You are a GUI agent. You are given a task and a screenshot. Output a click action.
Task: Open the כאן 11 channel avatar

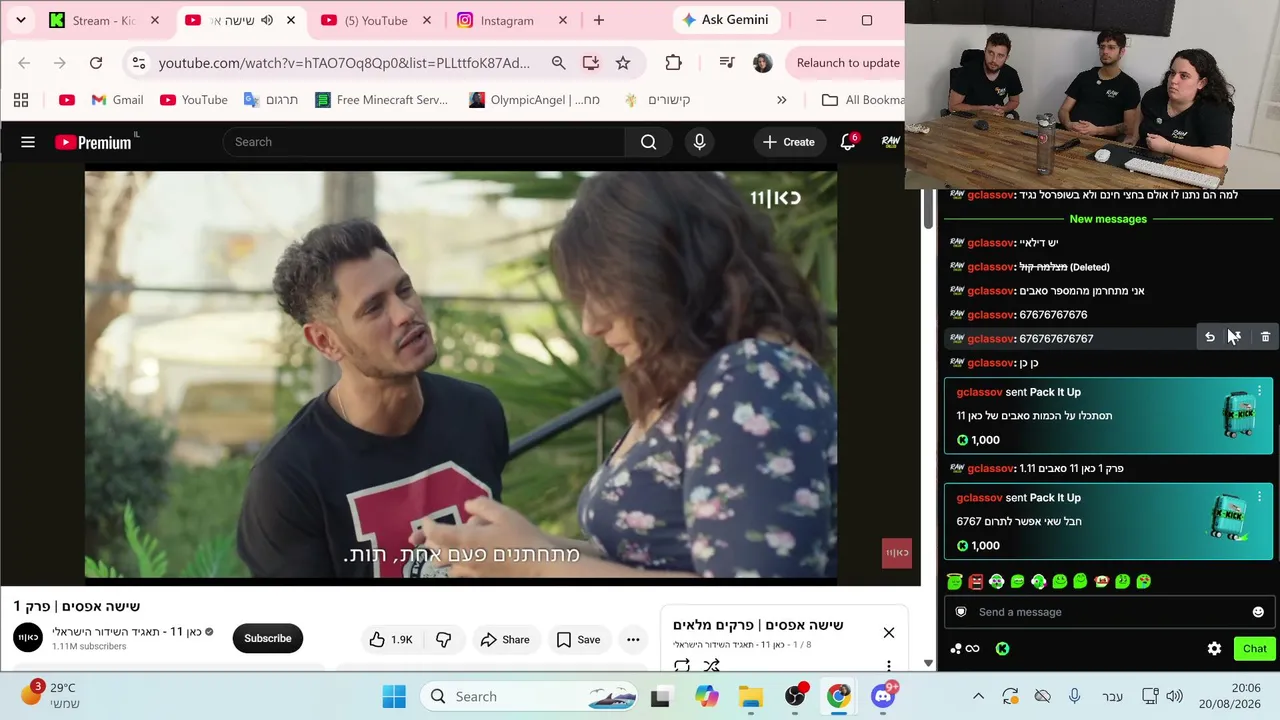(x=28, y=638)
